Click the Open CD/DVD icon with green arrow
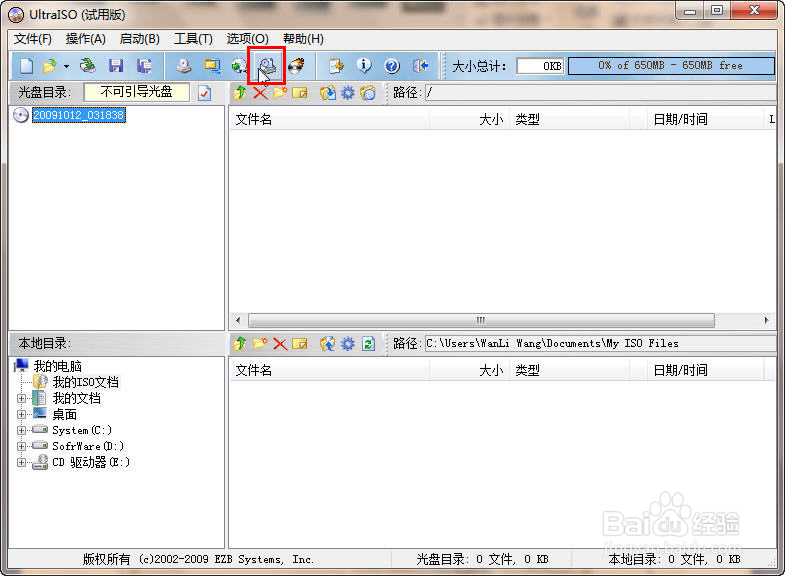Screen dimensions: 785x576 (88, 66)
